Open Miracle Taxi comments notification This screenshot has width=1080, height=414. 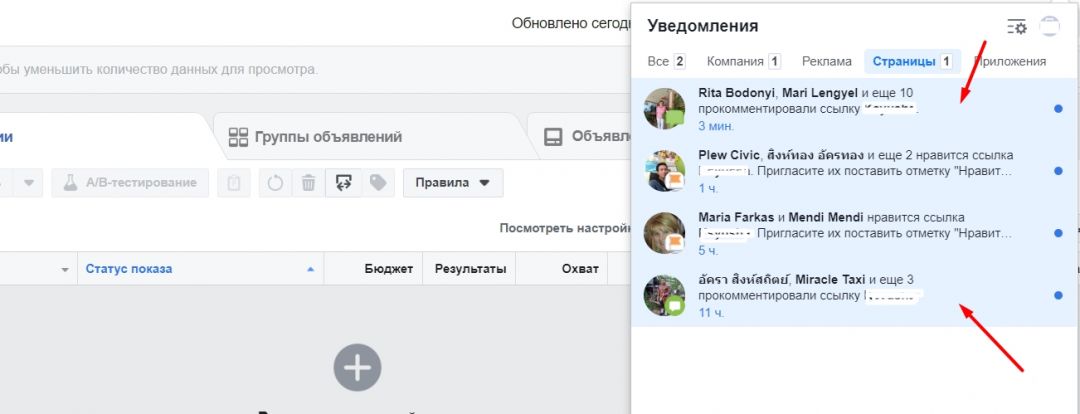click(x=853, y=295)
